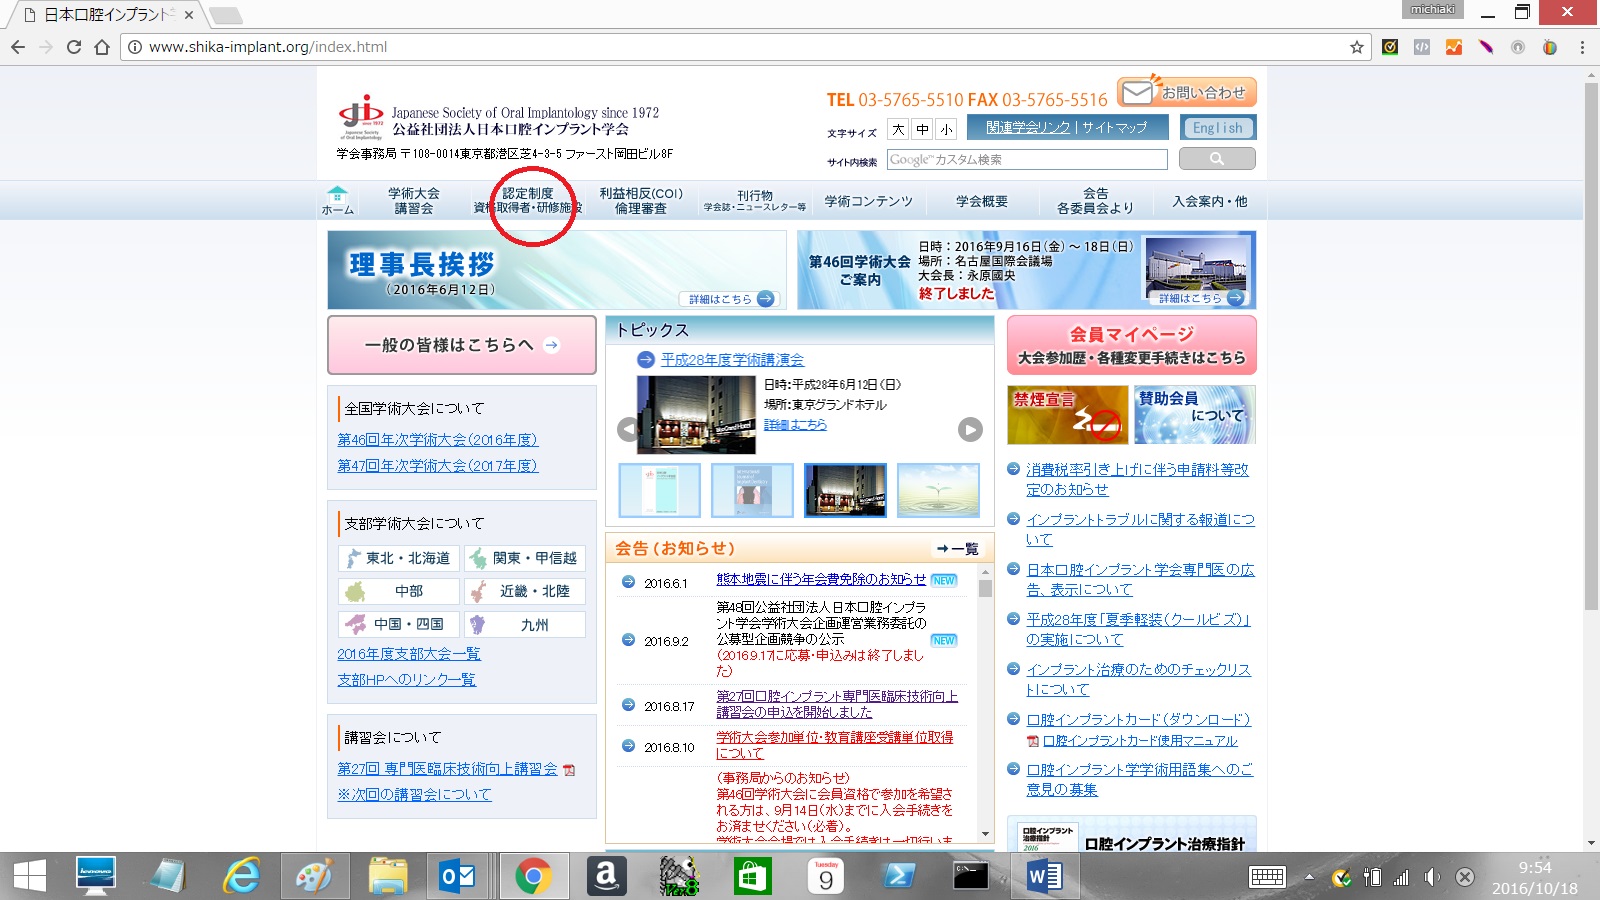This screenshot has height=900, width=1600.
Task: Click the browser reload button
Action: 74,47
